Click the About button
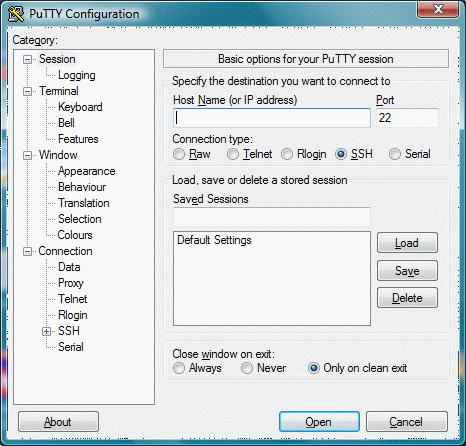 [x=58, y=422]
